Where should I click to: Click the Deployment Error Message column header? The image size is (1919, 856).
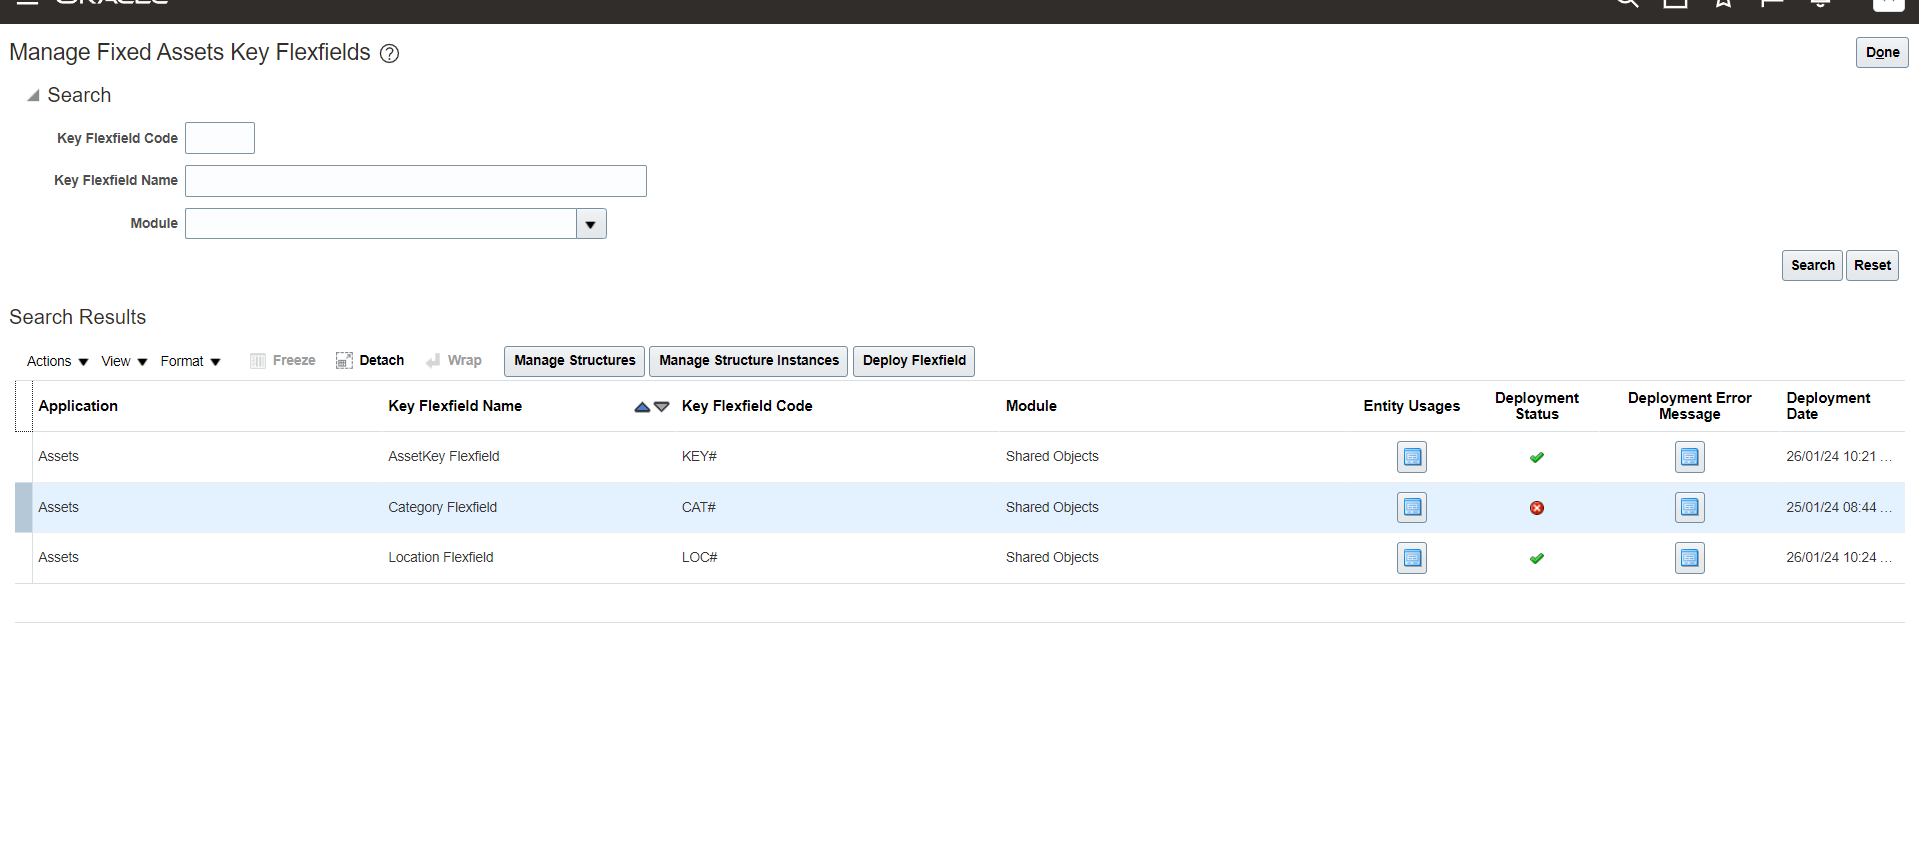1689,406
